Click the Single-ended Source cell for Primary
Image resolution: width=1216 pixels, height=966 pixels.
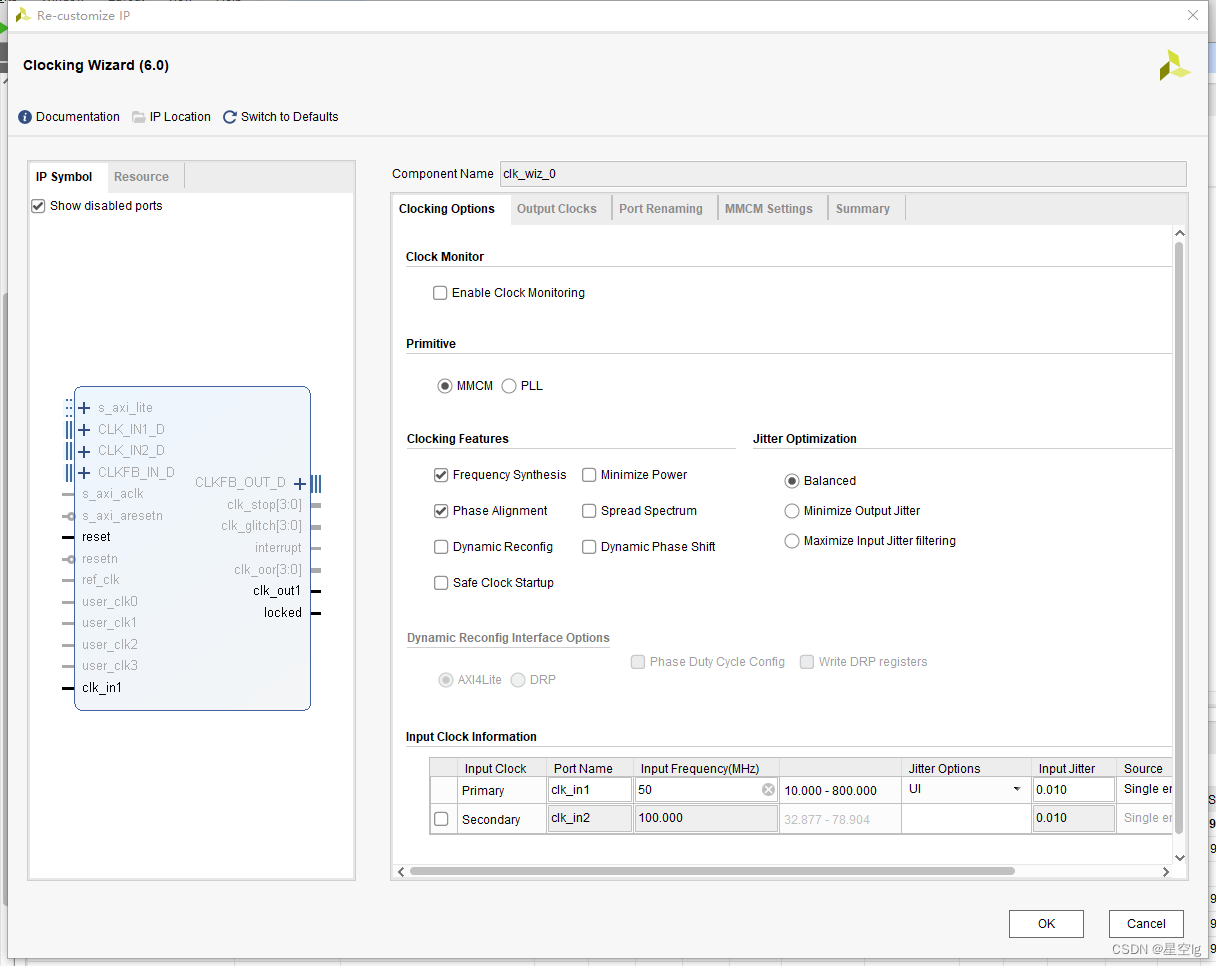tap(1144, 790)
